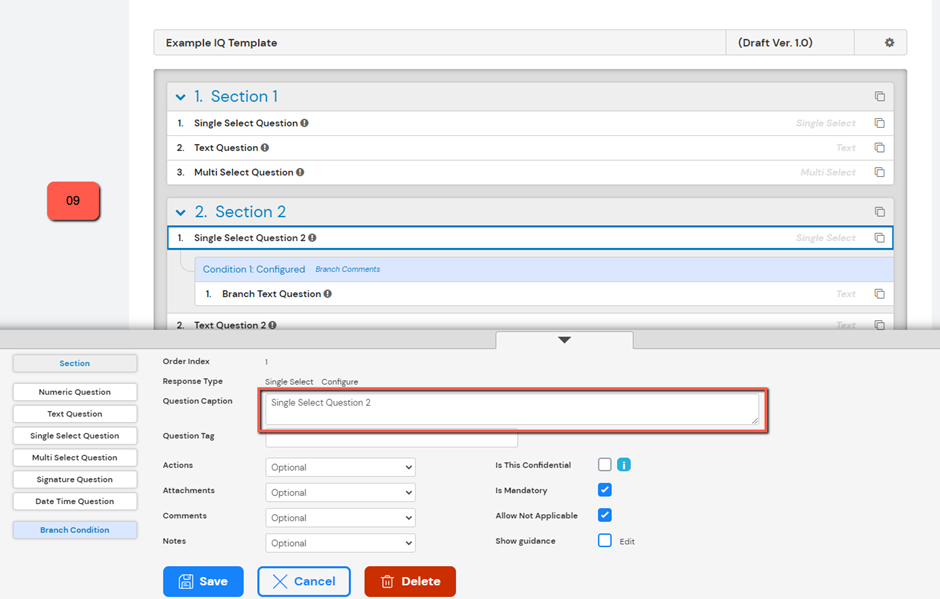Click the red Delete button
The image size is (940, 599).
(x=410, y=581)
